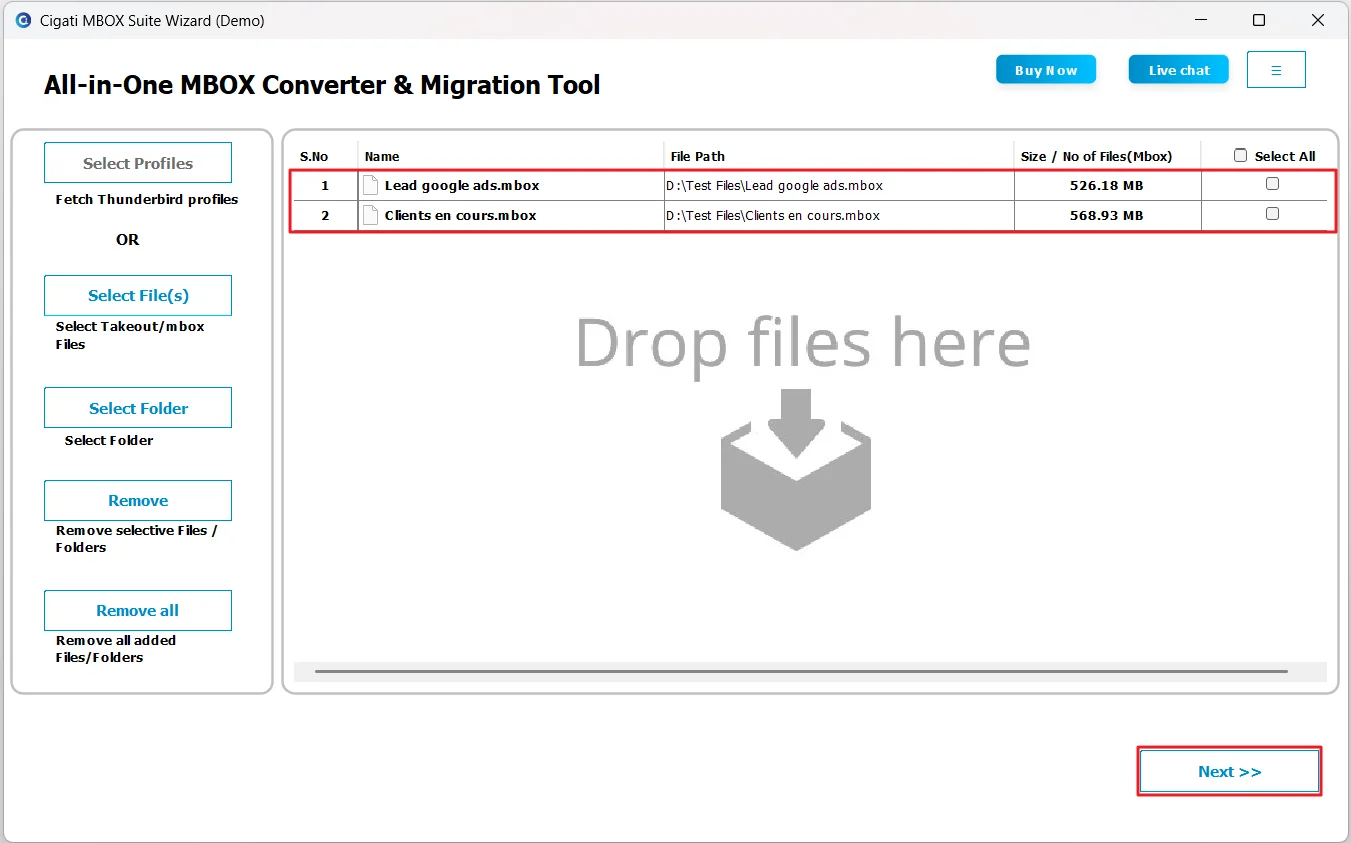Tick the Select All checkbox
The height and width of the screenshot is (843, 1351).
(x=1241, y=155)
